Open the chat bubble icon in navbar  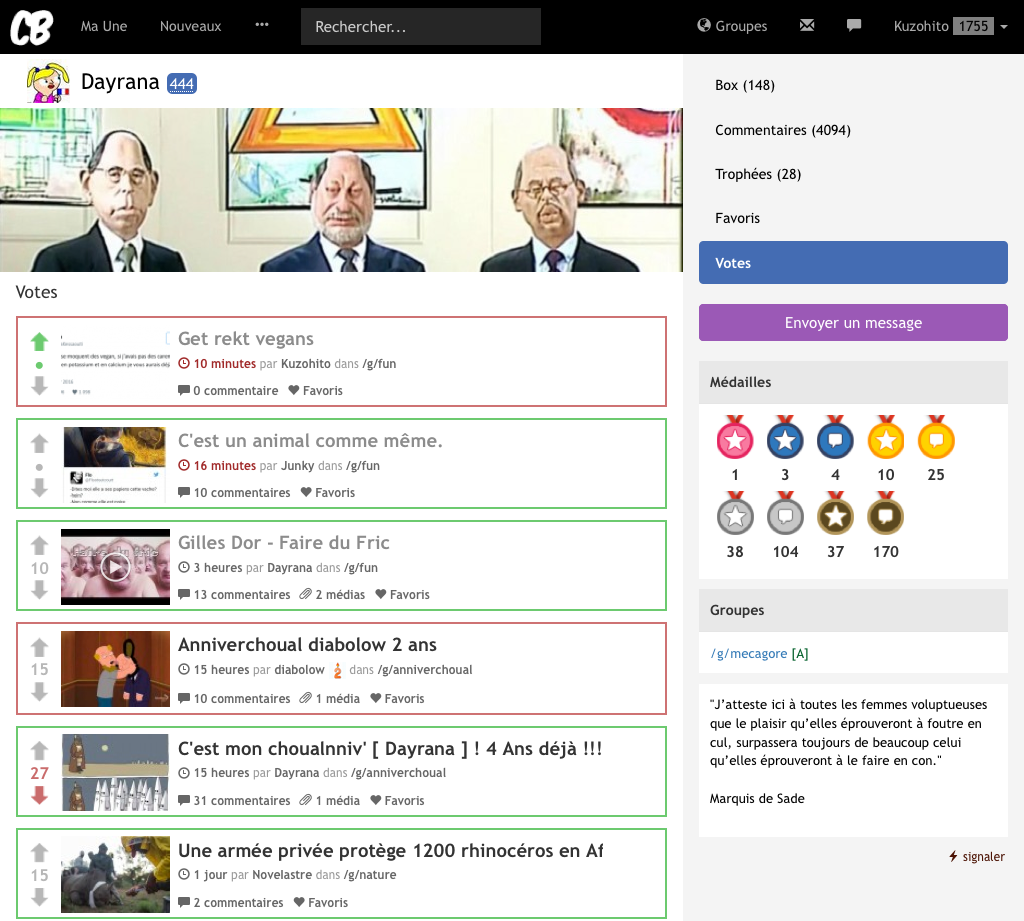click(854, 26)
